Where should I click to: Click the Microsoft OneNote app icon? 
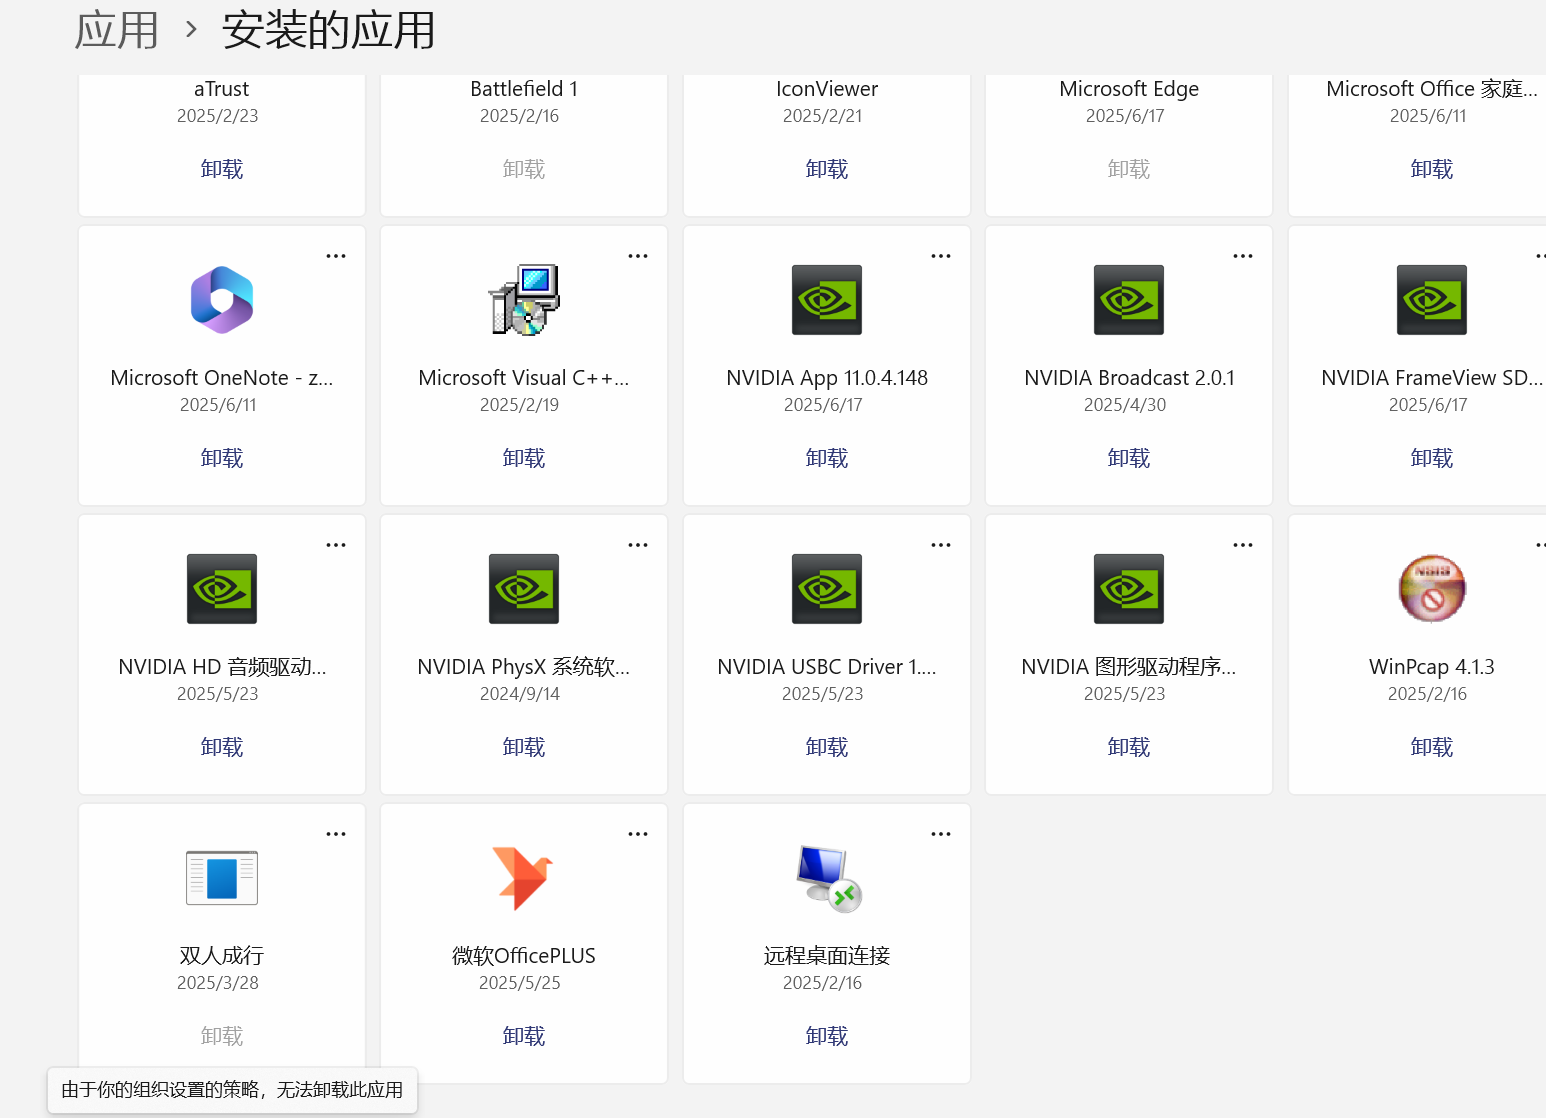click(222, 300)
